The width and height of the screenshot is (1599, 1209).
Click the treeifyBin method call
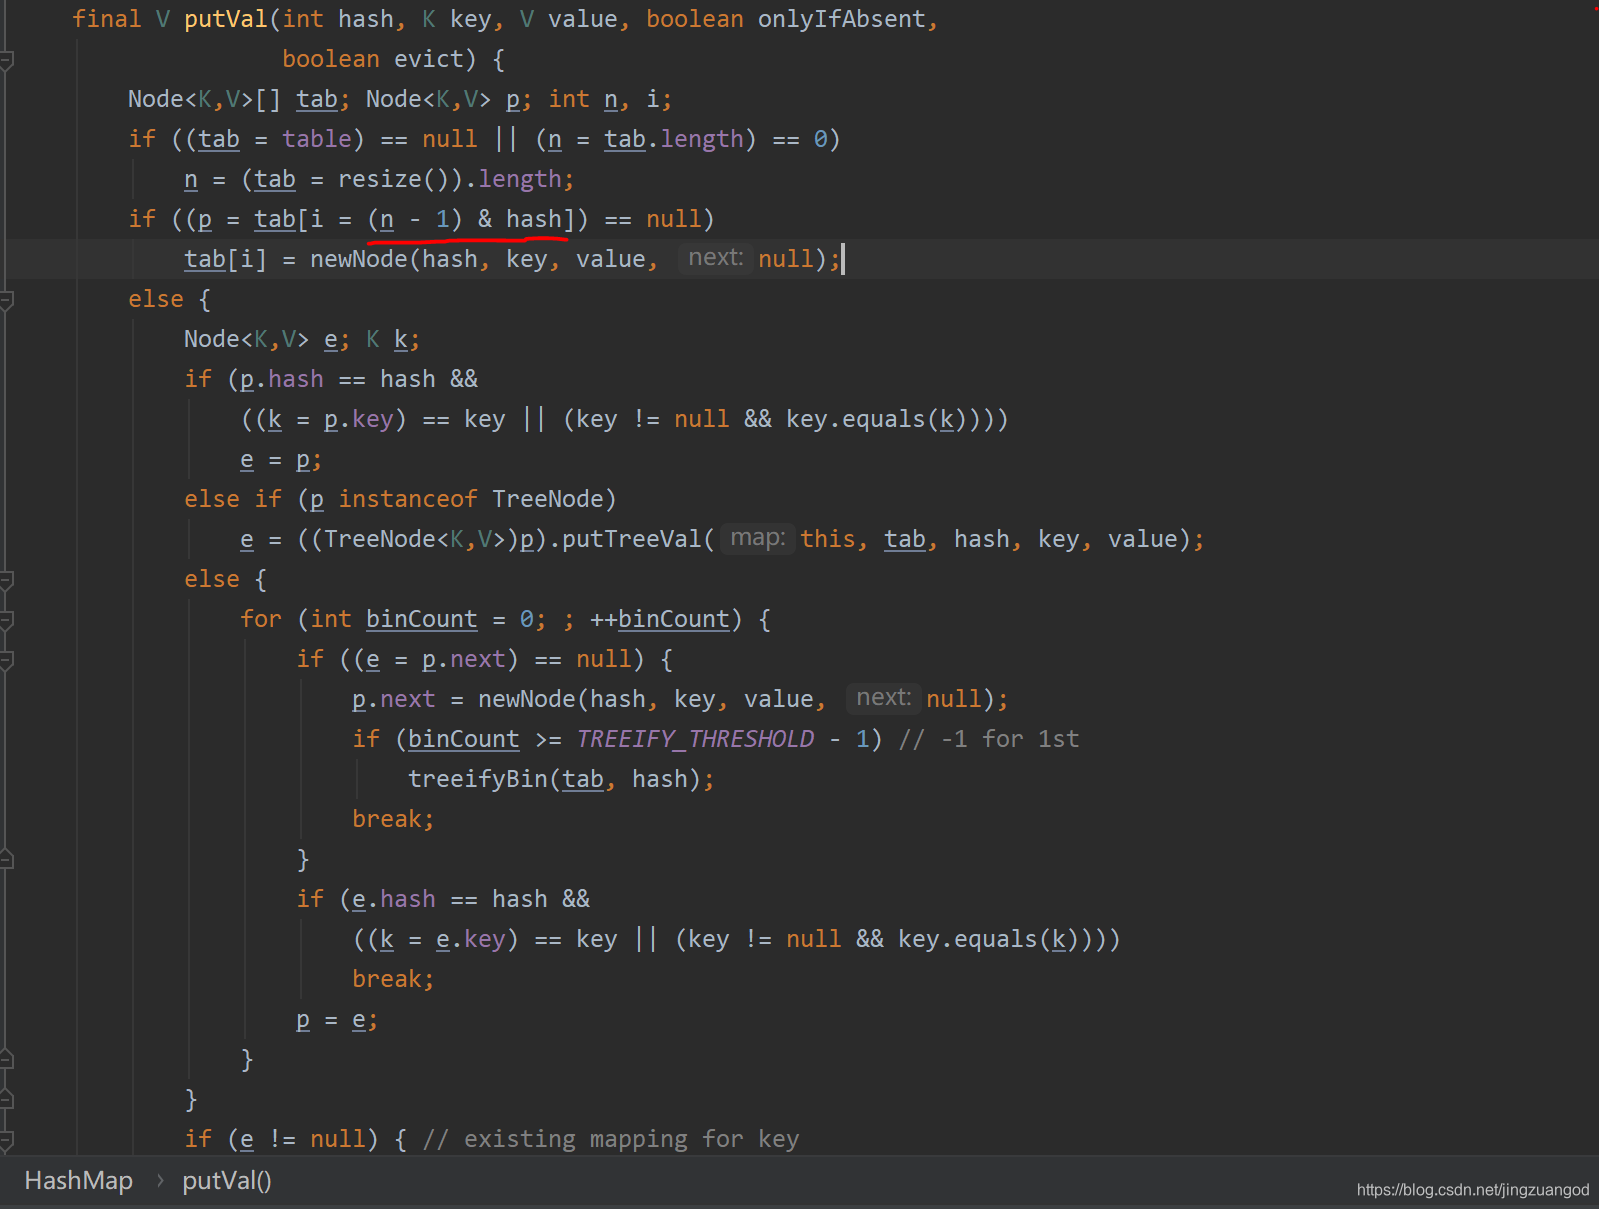pos(478,779)
